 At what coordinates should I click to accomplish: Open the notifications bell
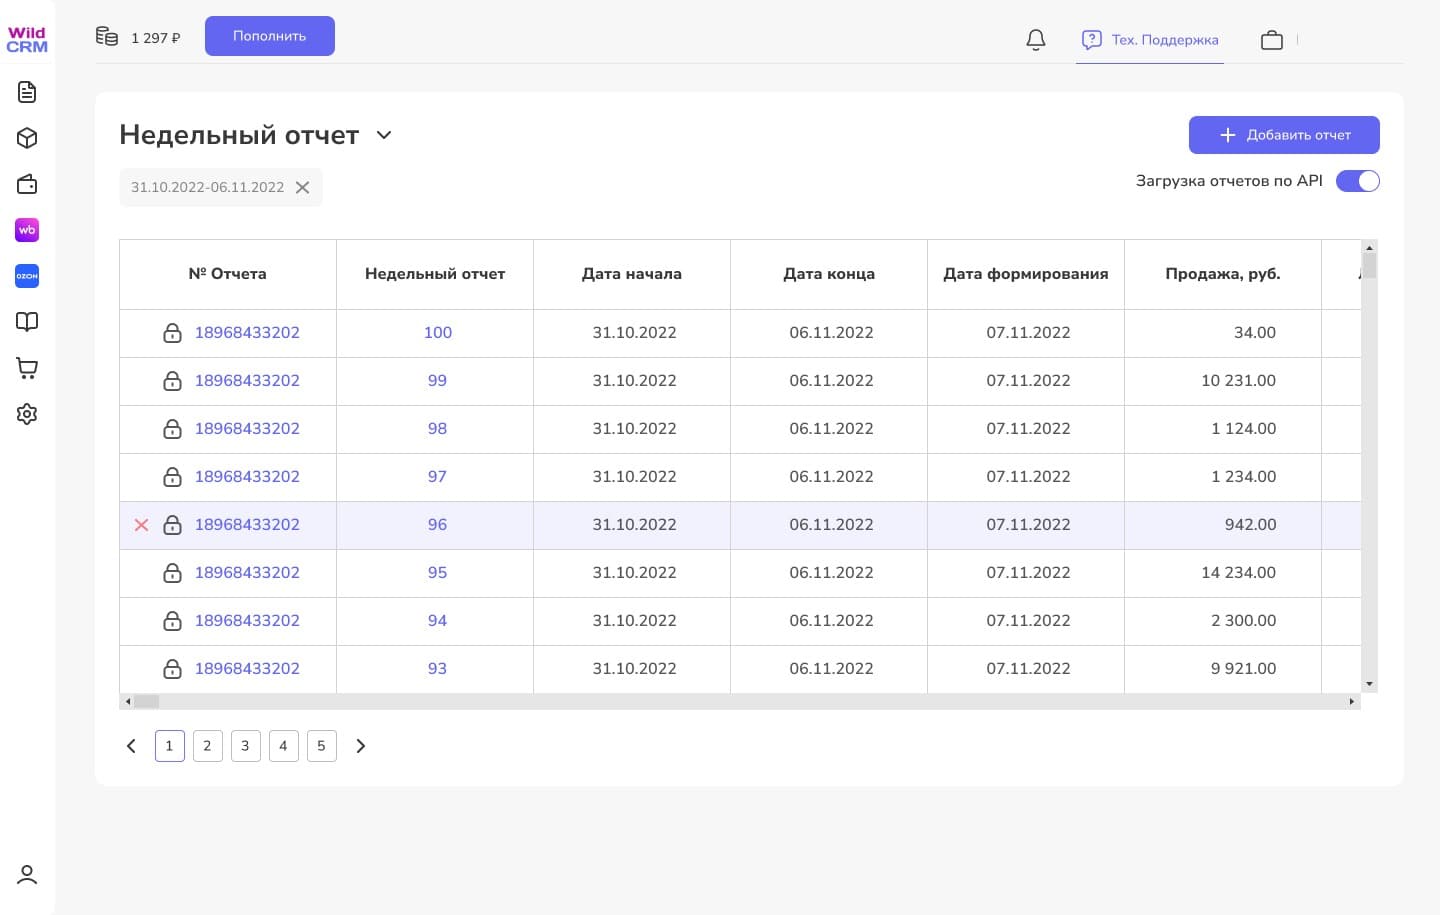1036,40
